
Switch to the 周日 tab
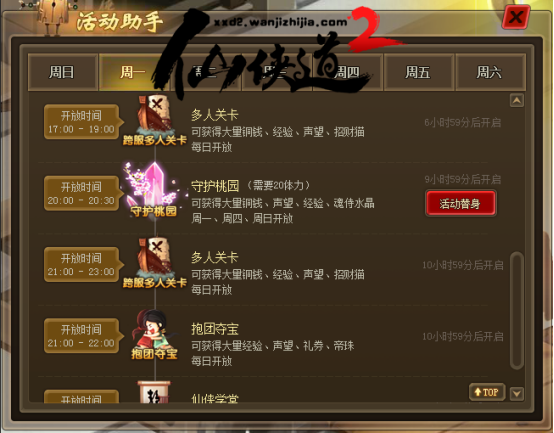pyautogui.click(x=63, y=72)
